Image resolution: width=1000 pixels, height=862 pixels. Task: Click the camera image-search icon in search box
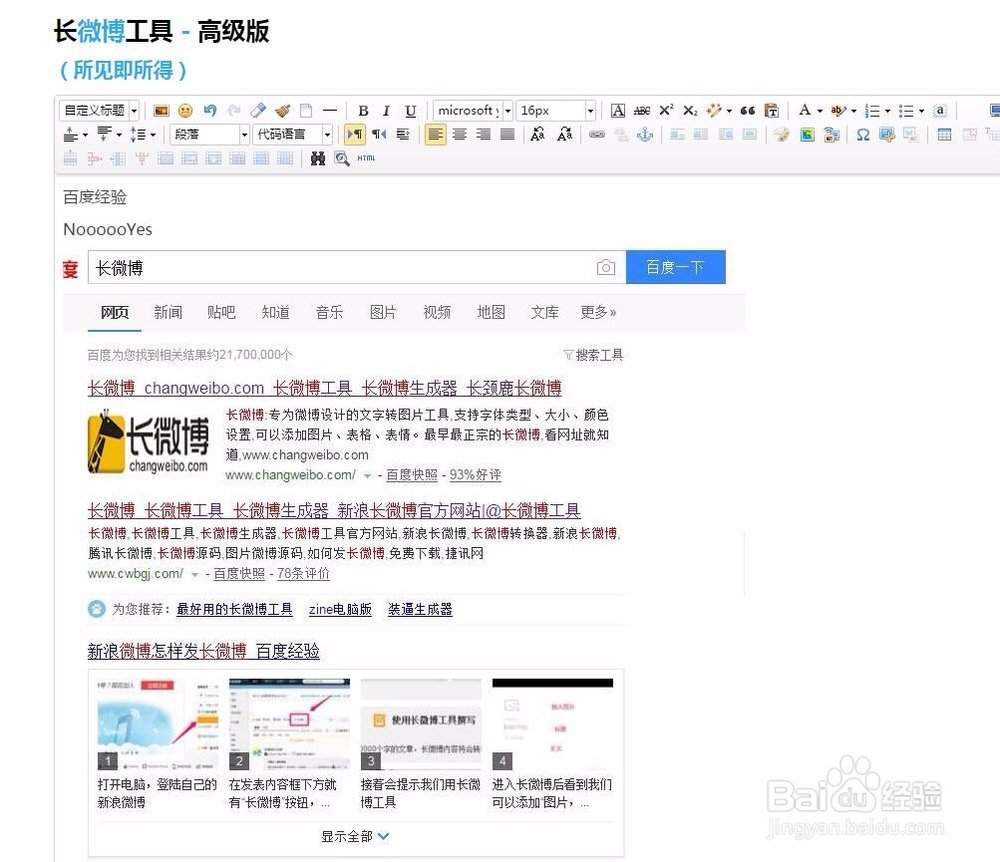tap(606, 267)
